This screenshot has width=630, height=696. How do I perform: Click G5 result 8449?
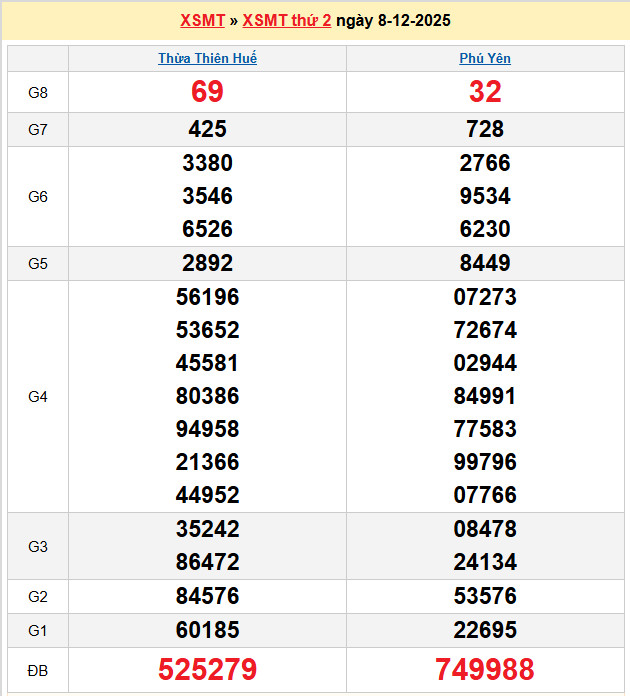485,263
